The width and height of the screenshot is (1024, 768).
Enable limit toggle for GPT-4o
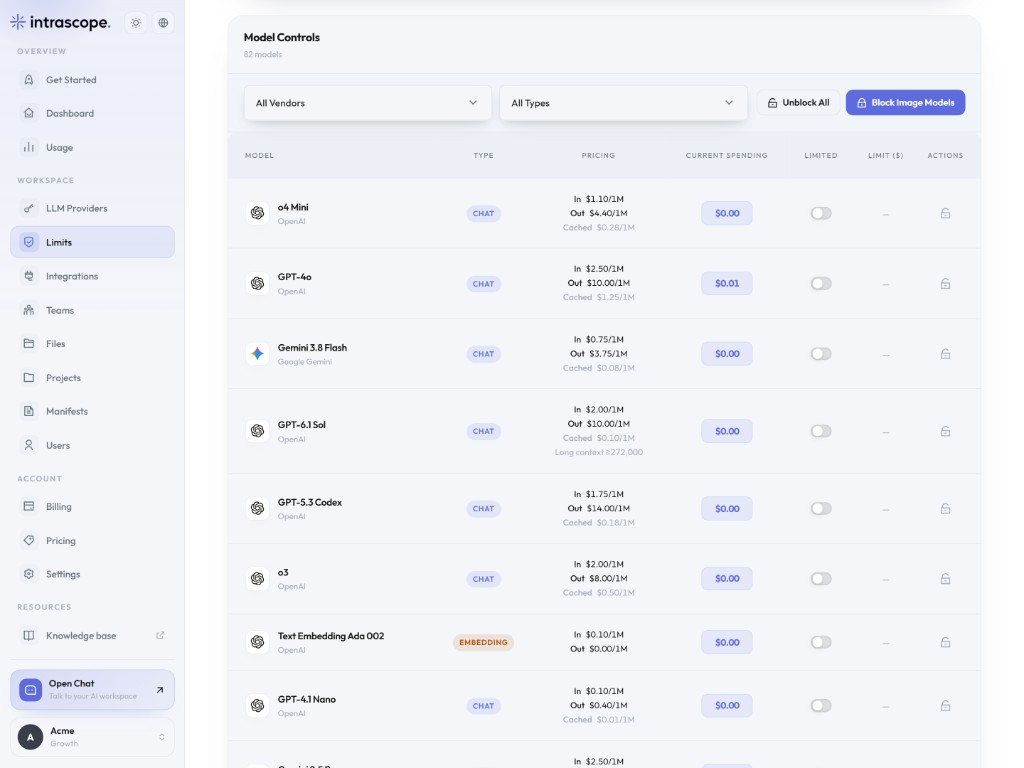(x=821, y=283)
